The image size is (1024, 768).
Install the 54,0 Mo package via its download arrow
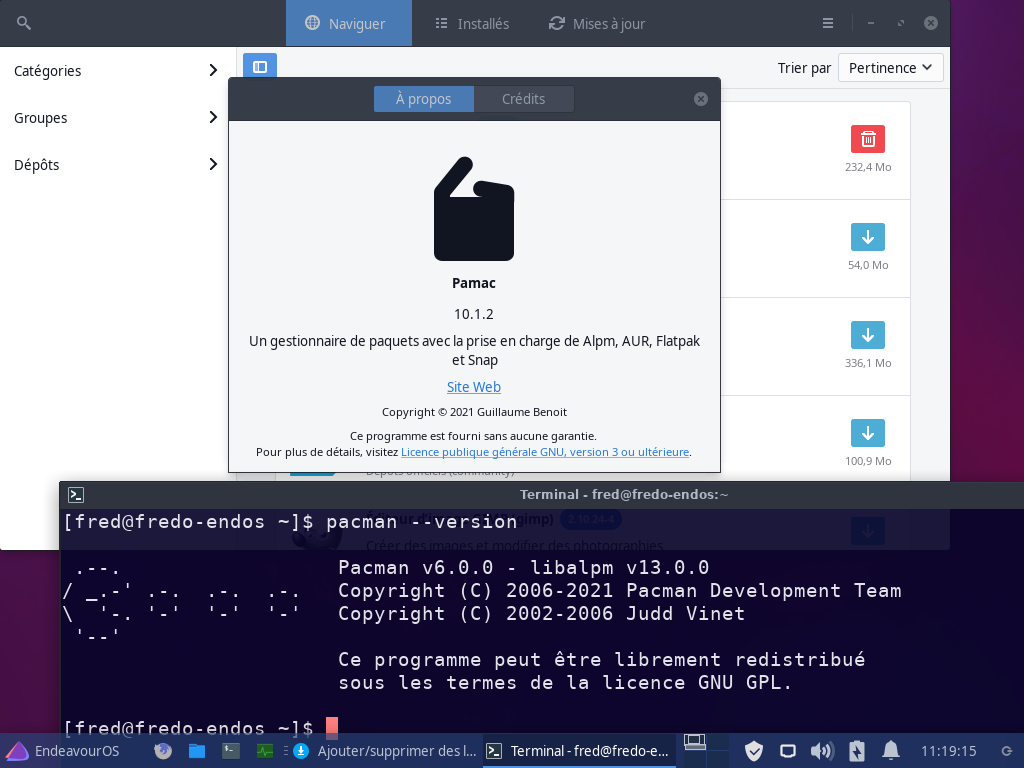tap(867, 237)
